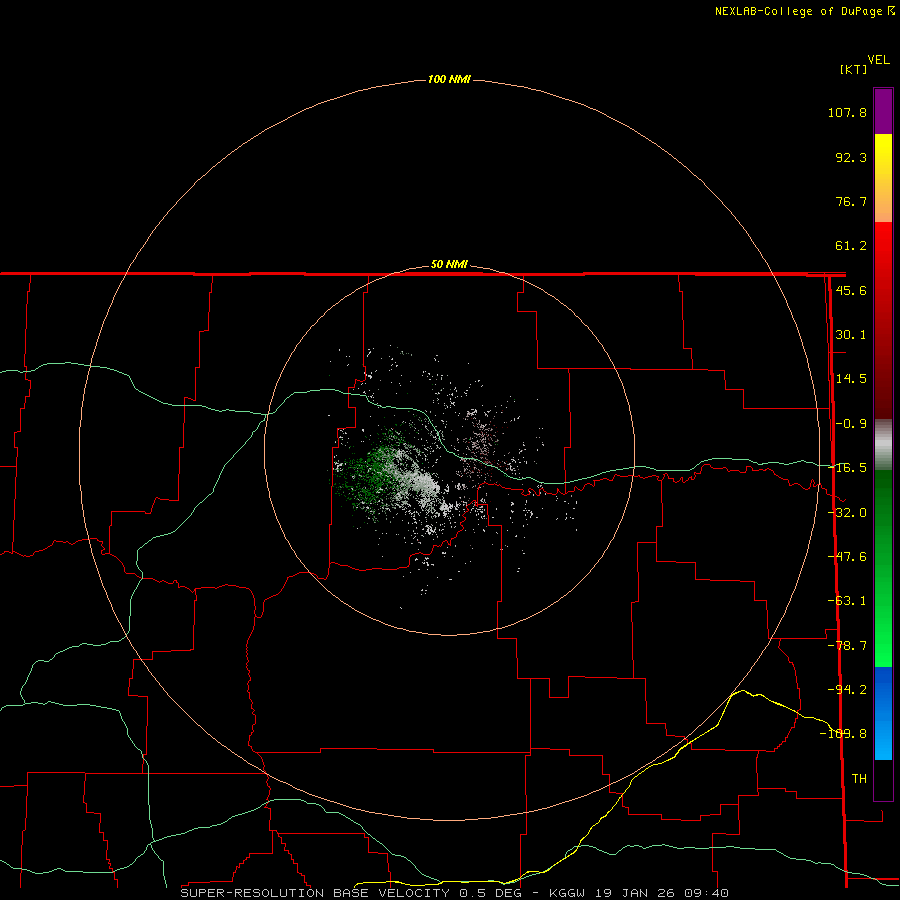Click the 107.8 velocity scale value
Viewport: 900px width, 900px height.
click(847, 112)
